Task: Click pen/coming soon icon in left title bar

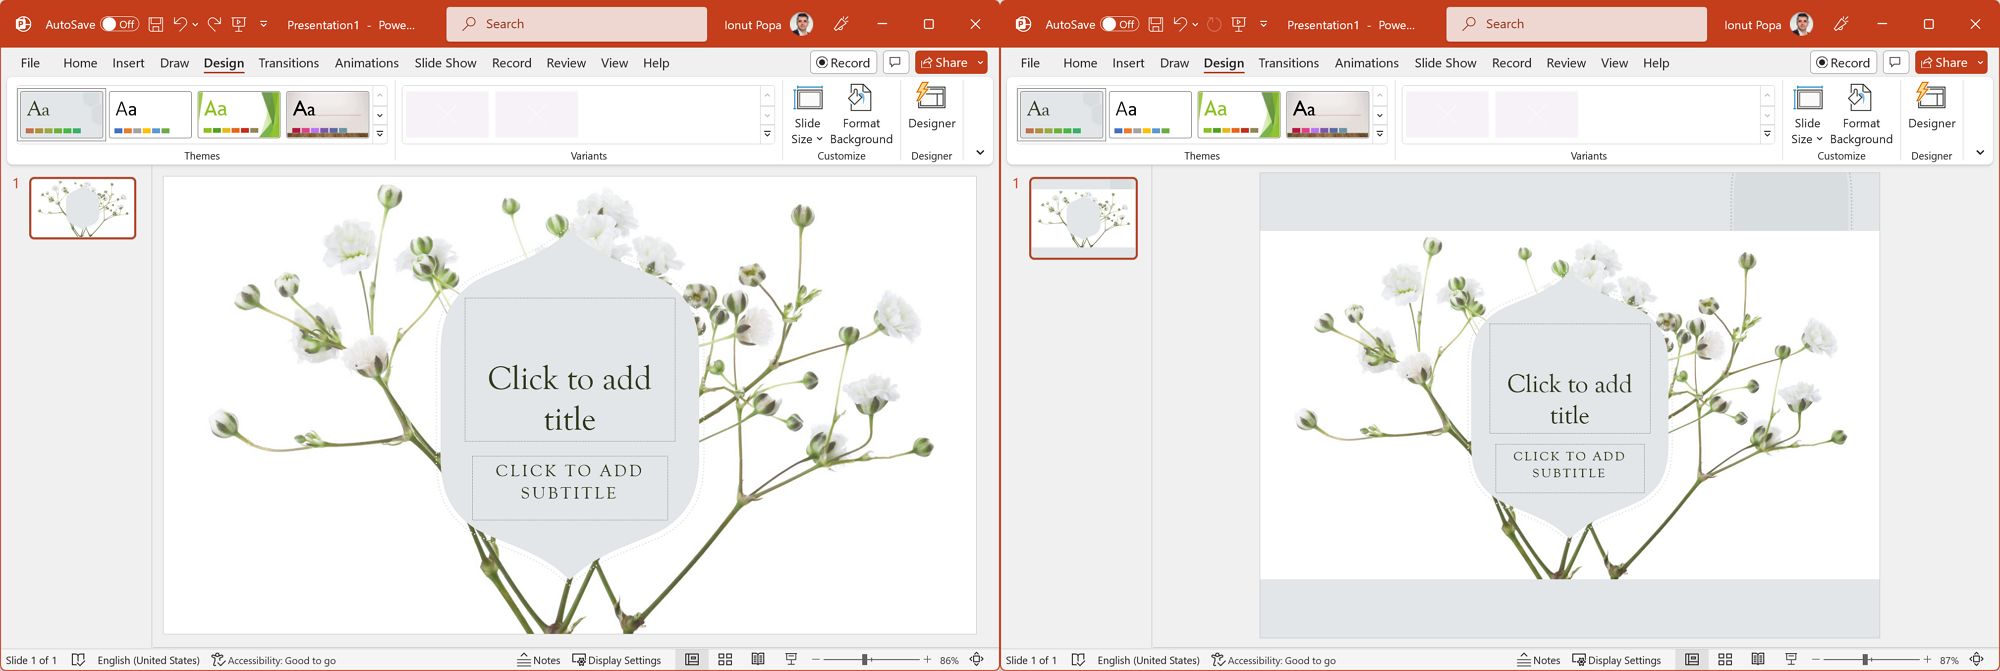Action: click(841, 24)
